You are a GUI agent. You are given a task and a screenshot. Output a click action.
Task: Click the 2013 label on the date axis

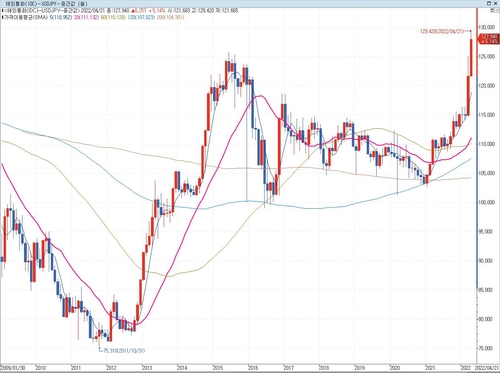(x=147, y=368)
